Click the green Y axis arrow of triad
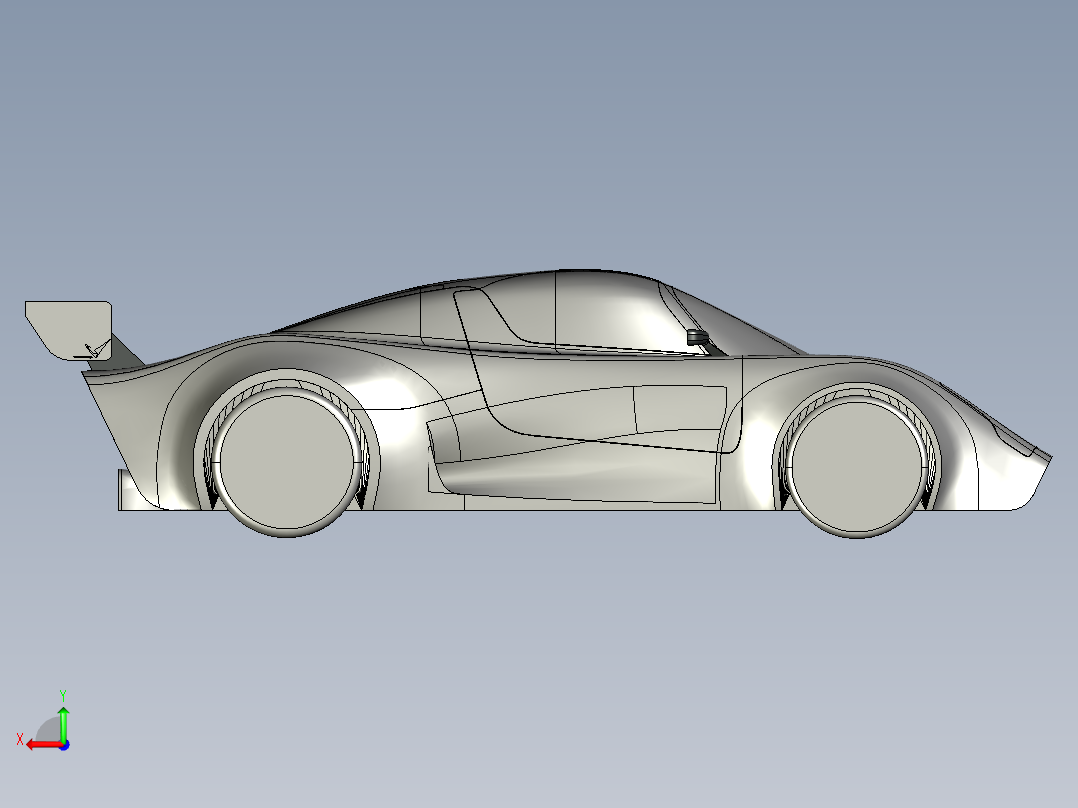The width and height of the screenshot is (1078, 808). (x=63, y=723)
